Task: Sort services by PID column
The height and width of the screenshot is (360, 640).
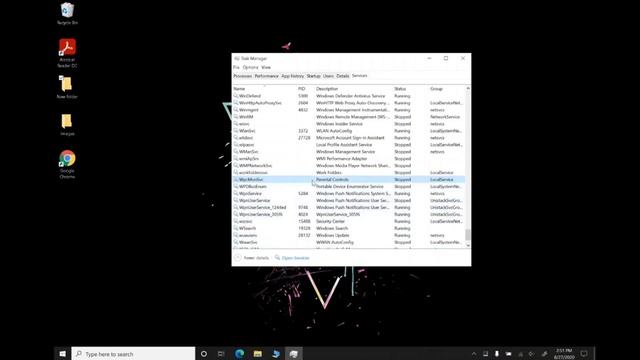Action: [306, 89]
